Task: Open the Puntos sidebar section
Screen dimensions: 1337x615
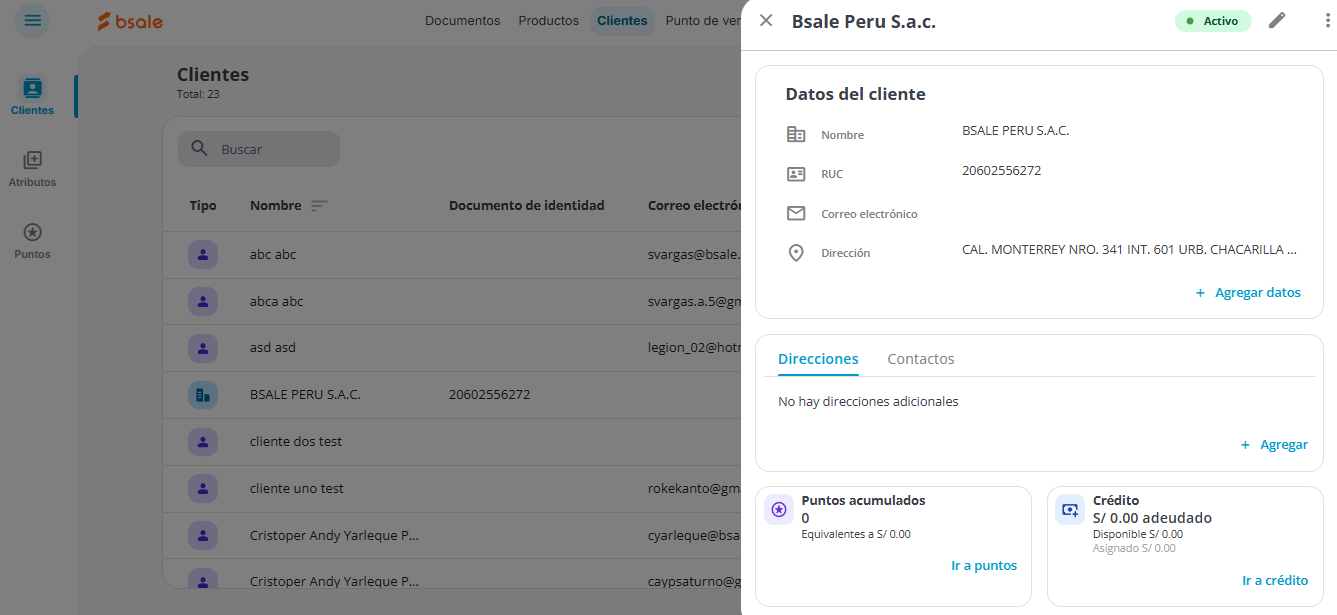Action: point(33,241)
